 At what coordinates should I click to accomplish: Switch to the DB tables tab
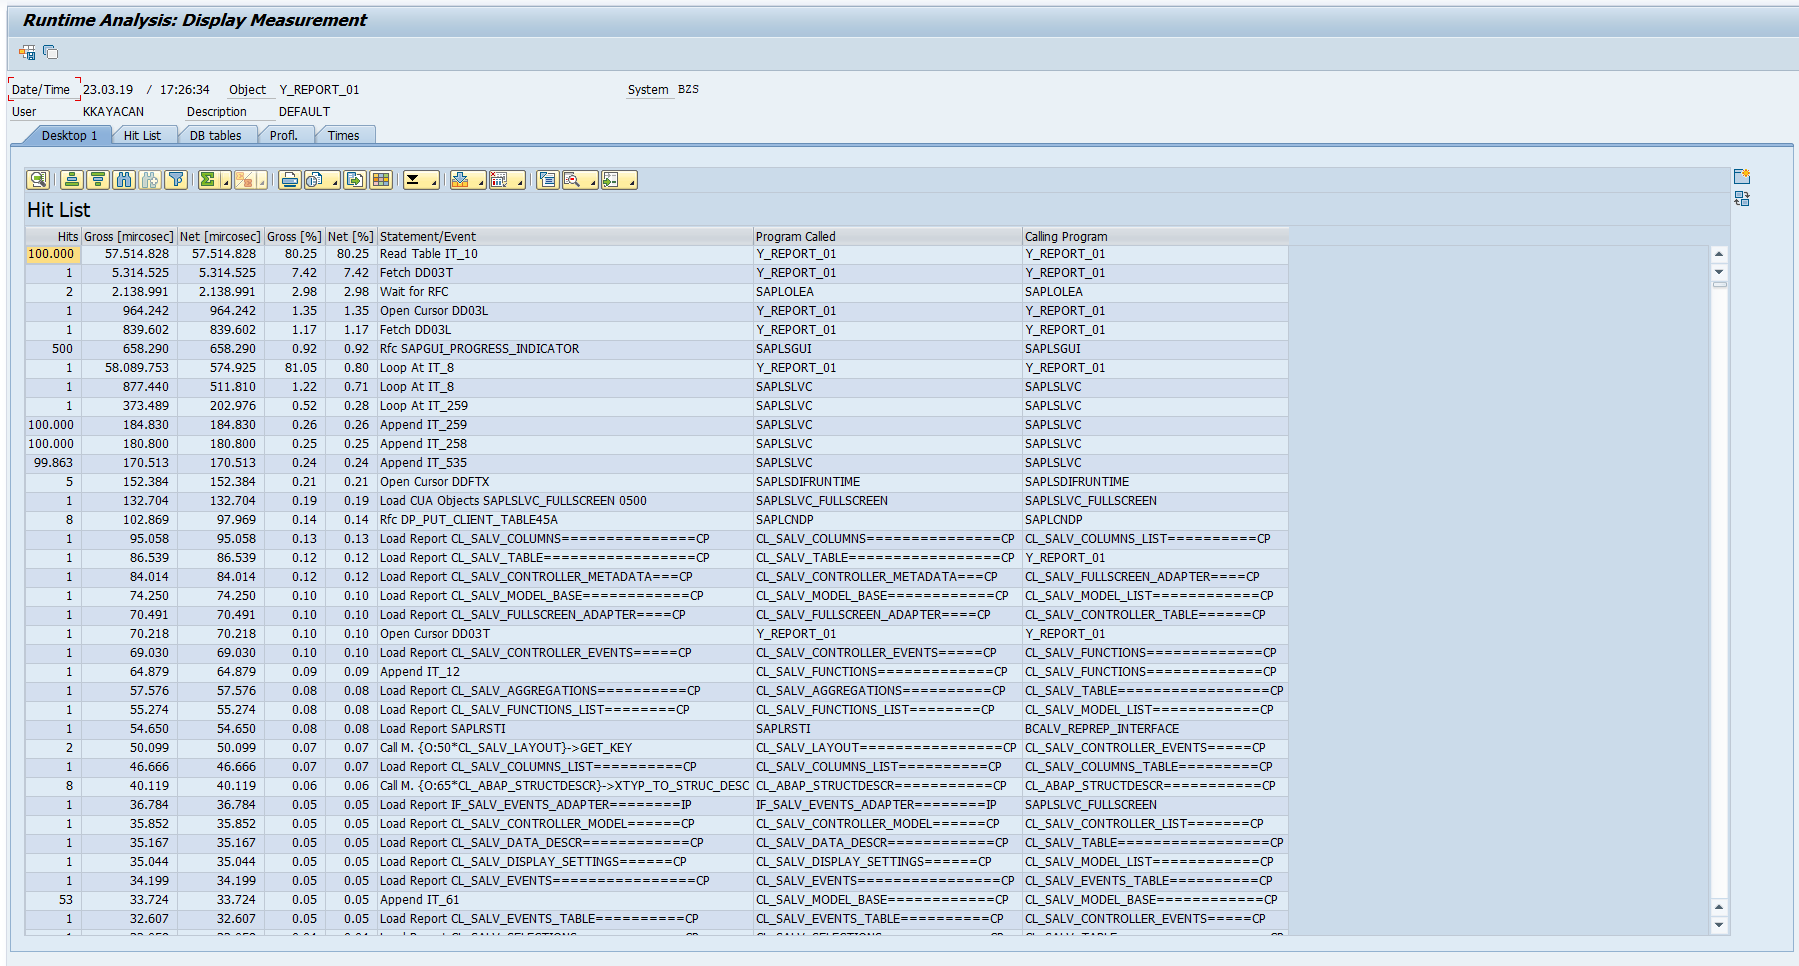215,136
